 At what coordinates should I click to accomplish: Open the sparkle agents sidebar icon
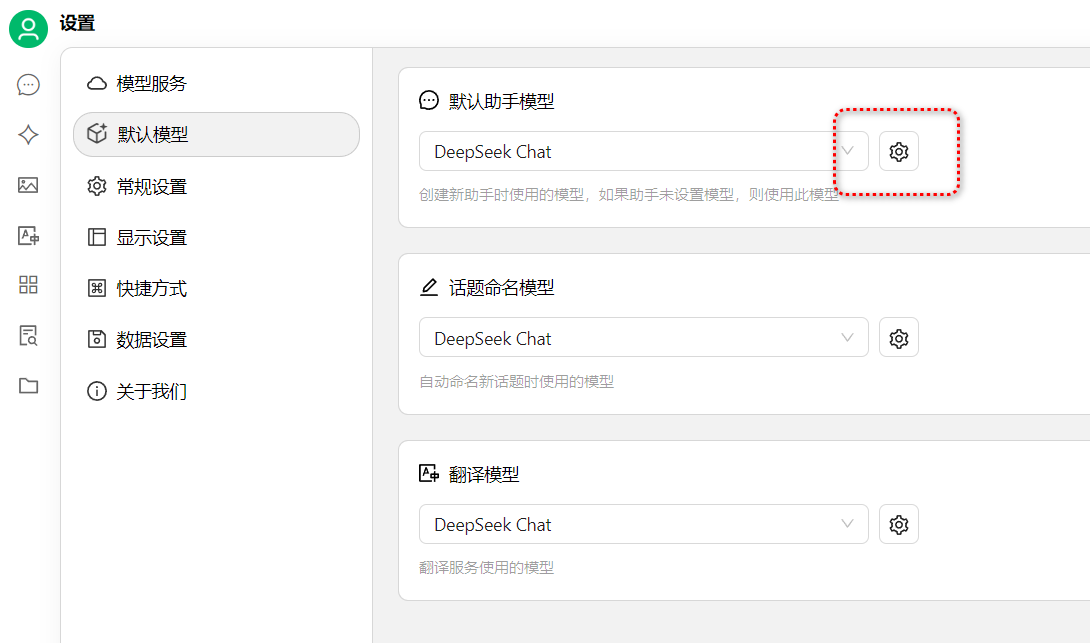(x=28, y=135)
